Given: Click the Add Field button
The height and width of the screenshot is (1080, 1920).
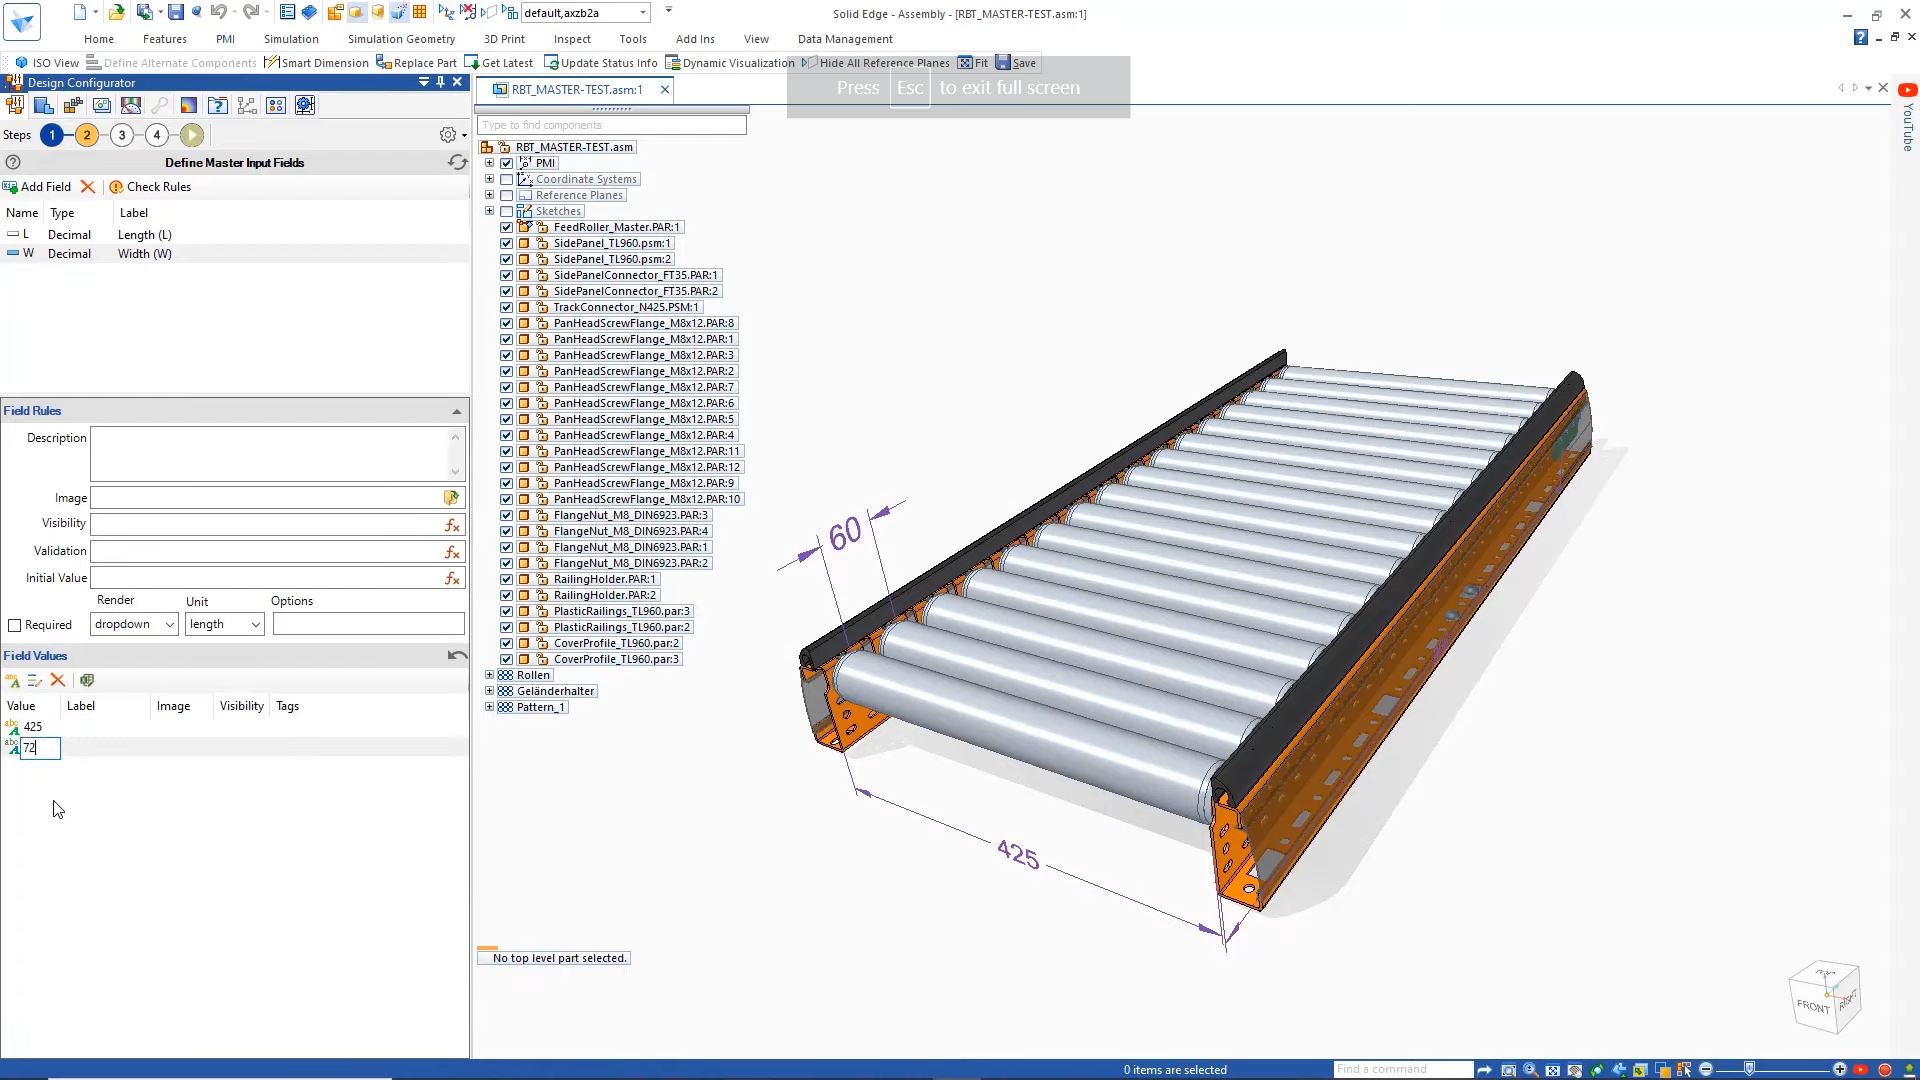Looking at the screenshot, I should click(37, 186).
